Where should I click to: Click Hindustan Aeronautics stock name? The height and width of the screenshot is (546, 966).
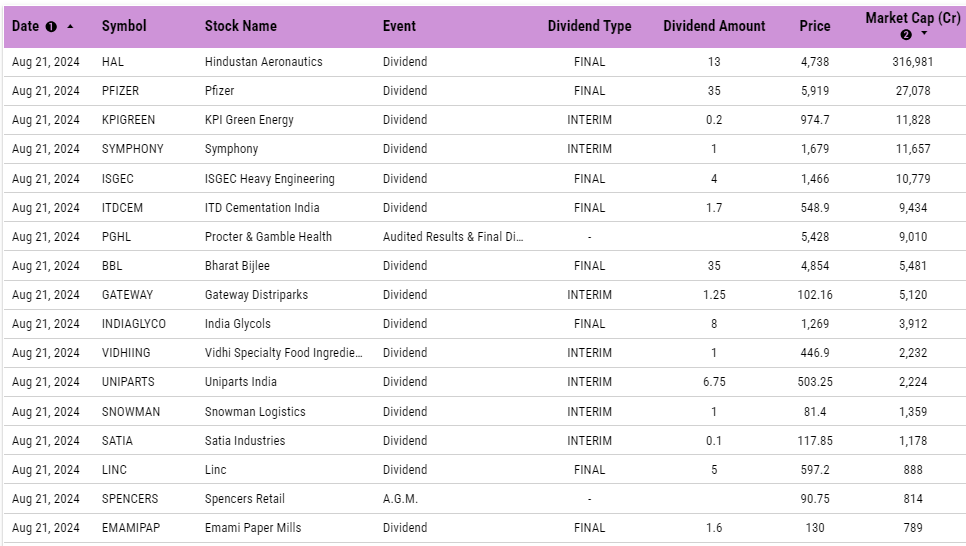(264, 62)
